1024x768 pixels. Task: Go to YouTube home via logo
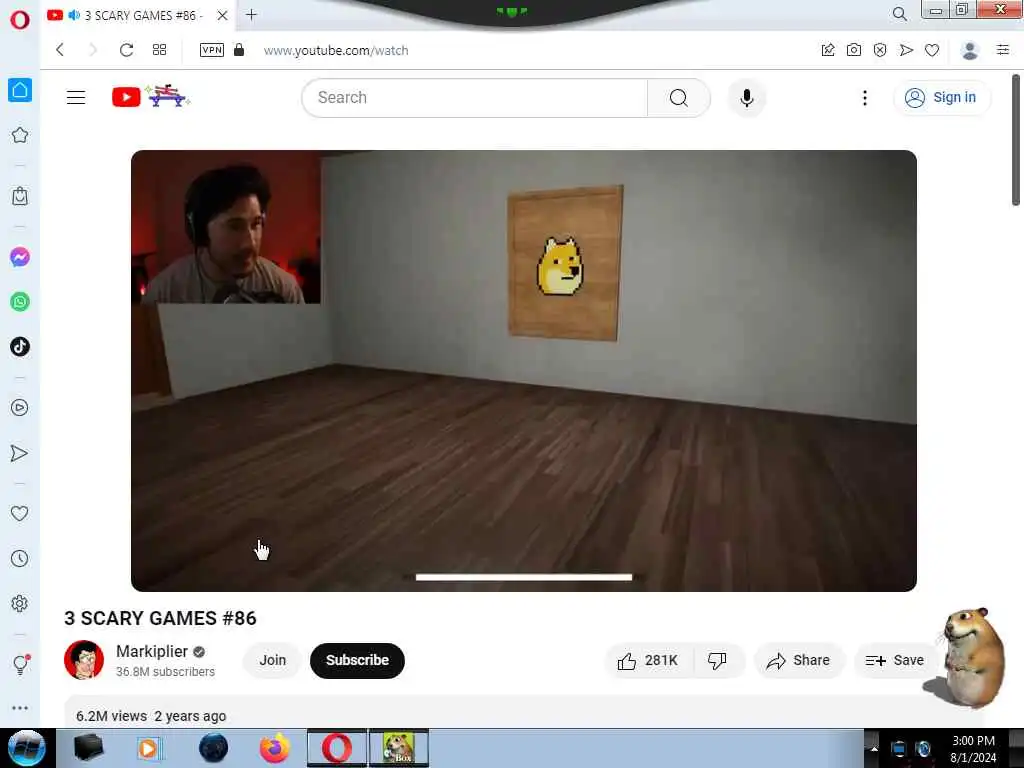pos(151,97)
